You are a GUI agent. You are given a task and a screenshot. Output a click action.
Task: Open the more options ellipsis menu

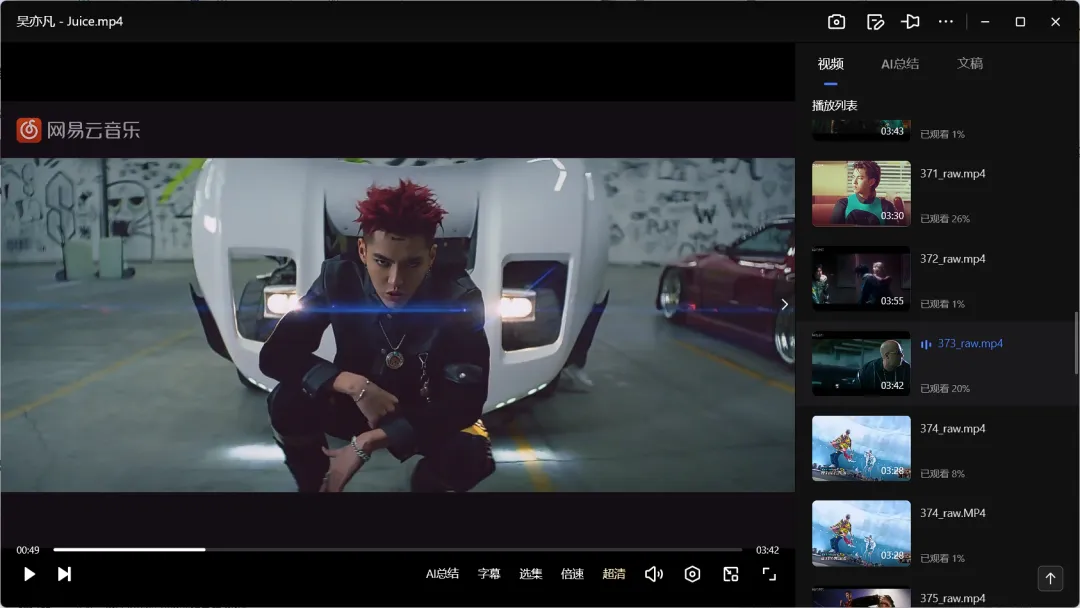[x=946, y=22]
